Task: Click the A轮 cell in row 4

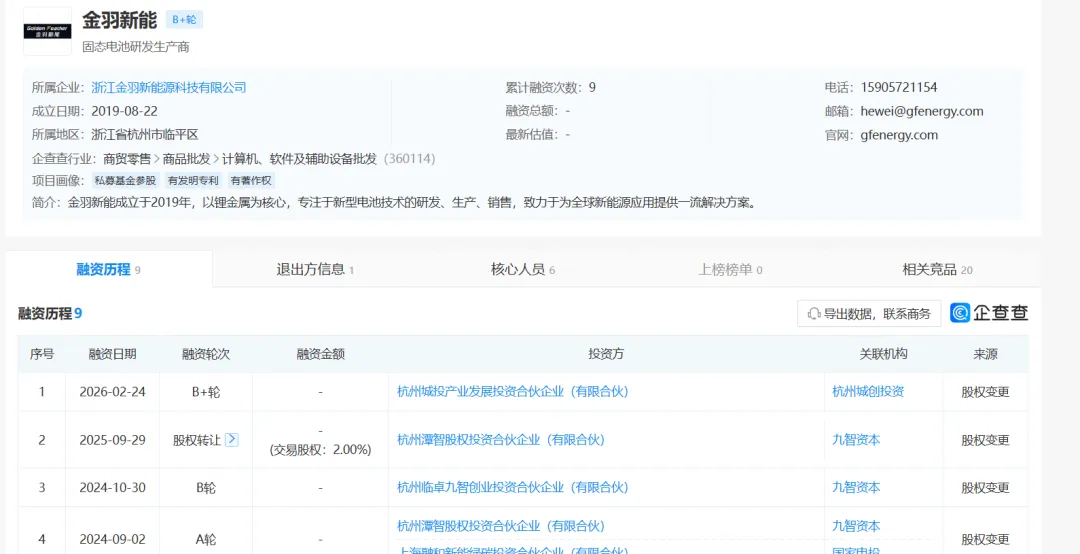Action: [206, 539]
